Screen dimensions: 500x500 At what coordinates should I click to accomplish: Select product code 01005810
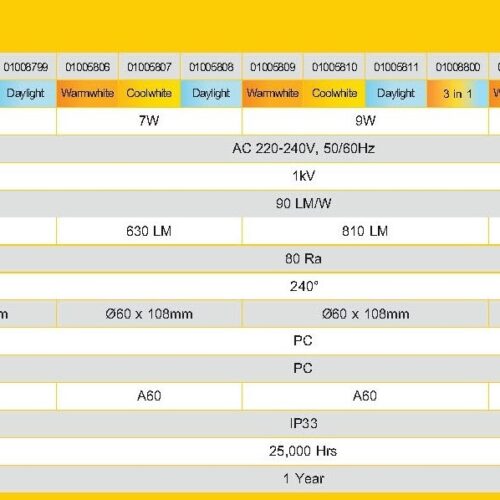click(x=335, y=67)
